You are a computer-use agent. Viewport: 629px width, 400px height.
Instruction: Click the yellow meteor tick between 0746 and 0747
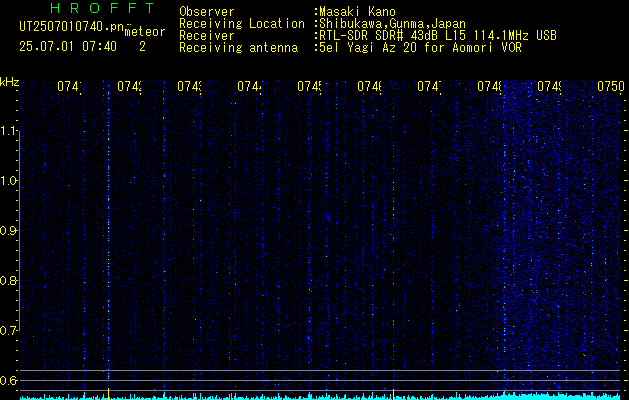click(x=394, y=393)
